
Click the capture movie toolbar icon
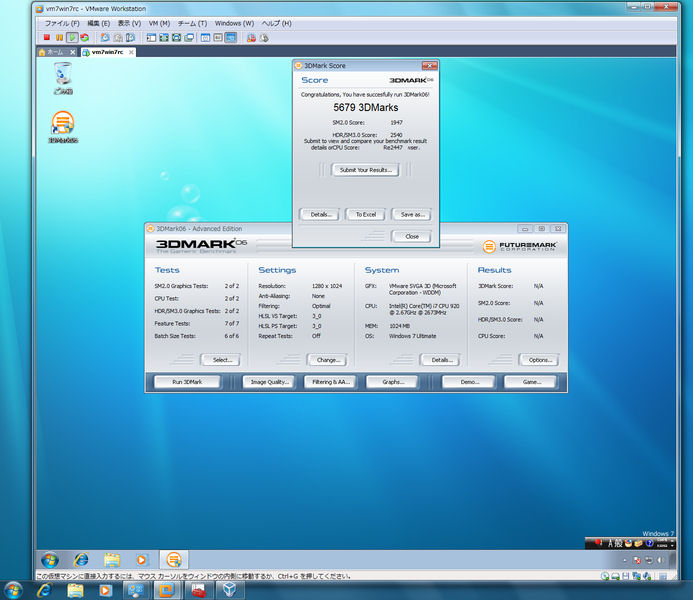pos(251,38)
